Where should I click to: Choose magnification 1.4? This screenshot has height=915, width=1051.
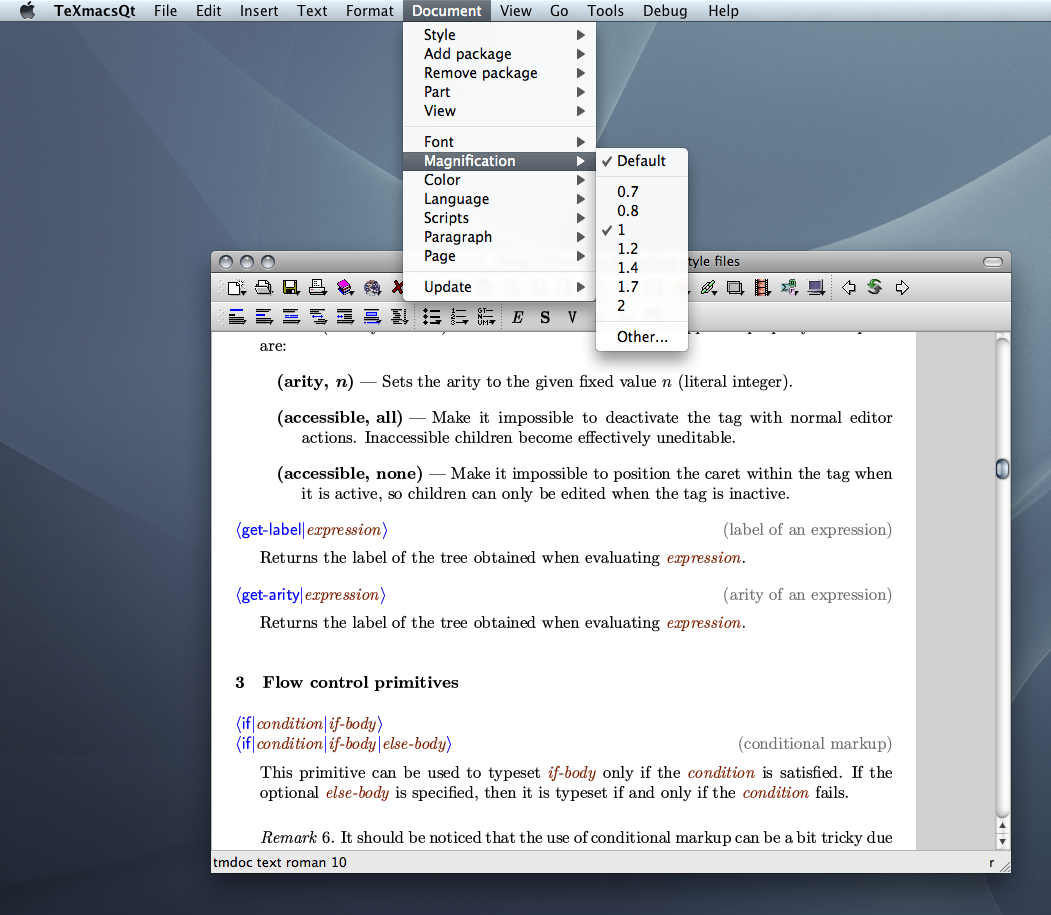tap(641, 267)
